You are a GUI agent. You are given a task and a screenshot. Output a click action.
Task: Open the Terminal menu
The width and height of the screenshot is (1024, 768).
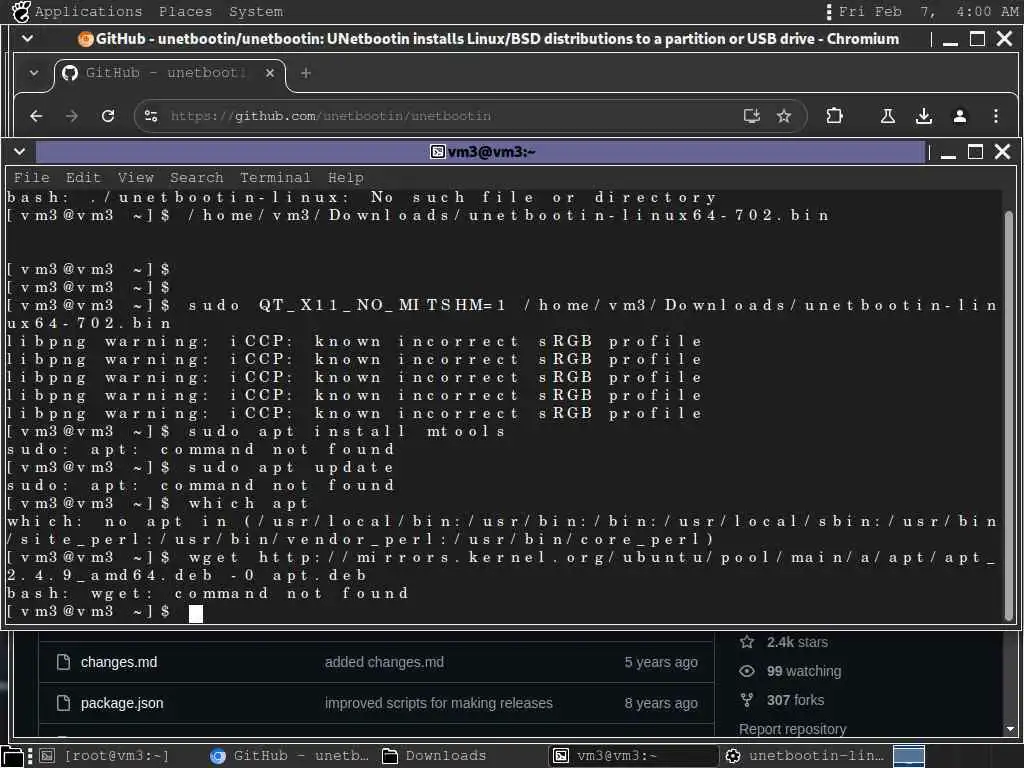point(275,178)
